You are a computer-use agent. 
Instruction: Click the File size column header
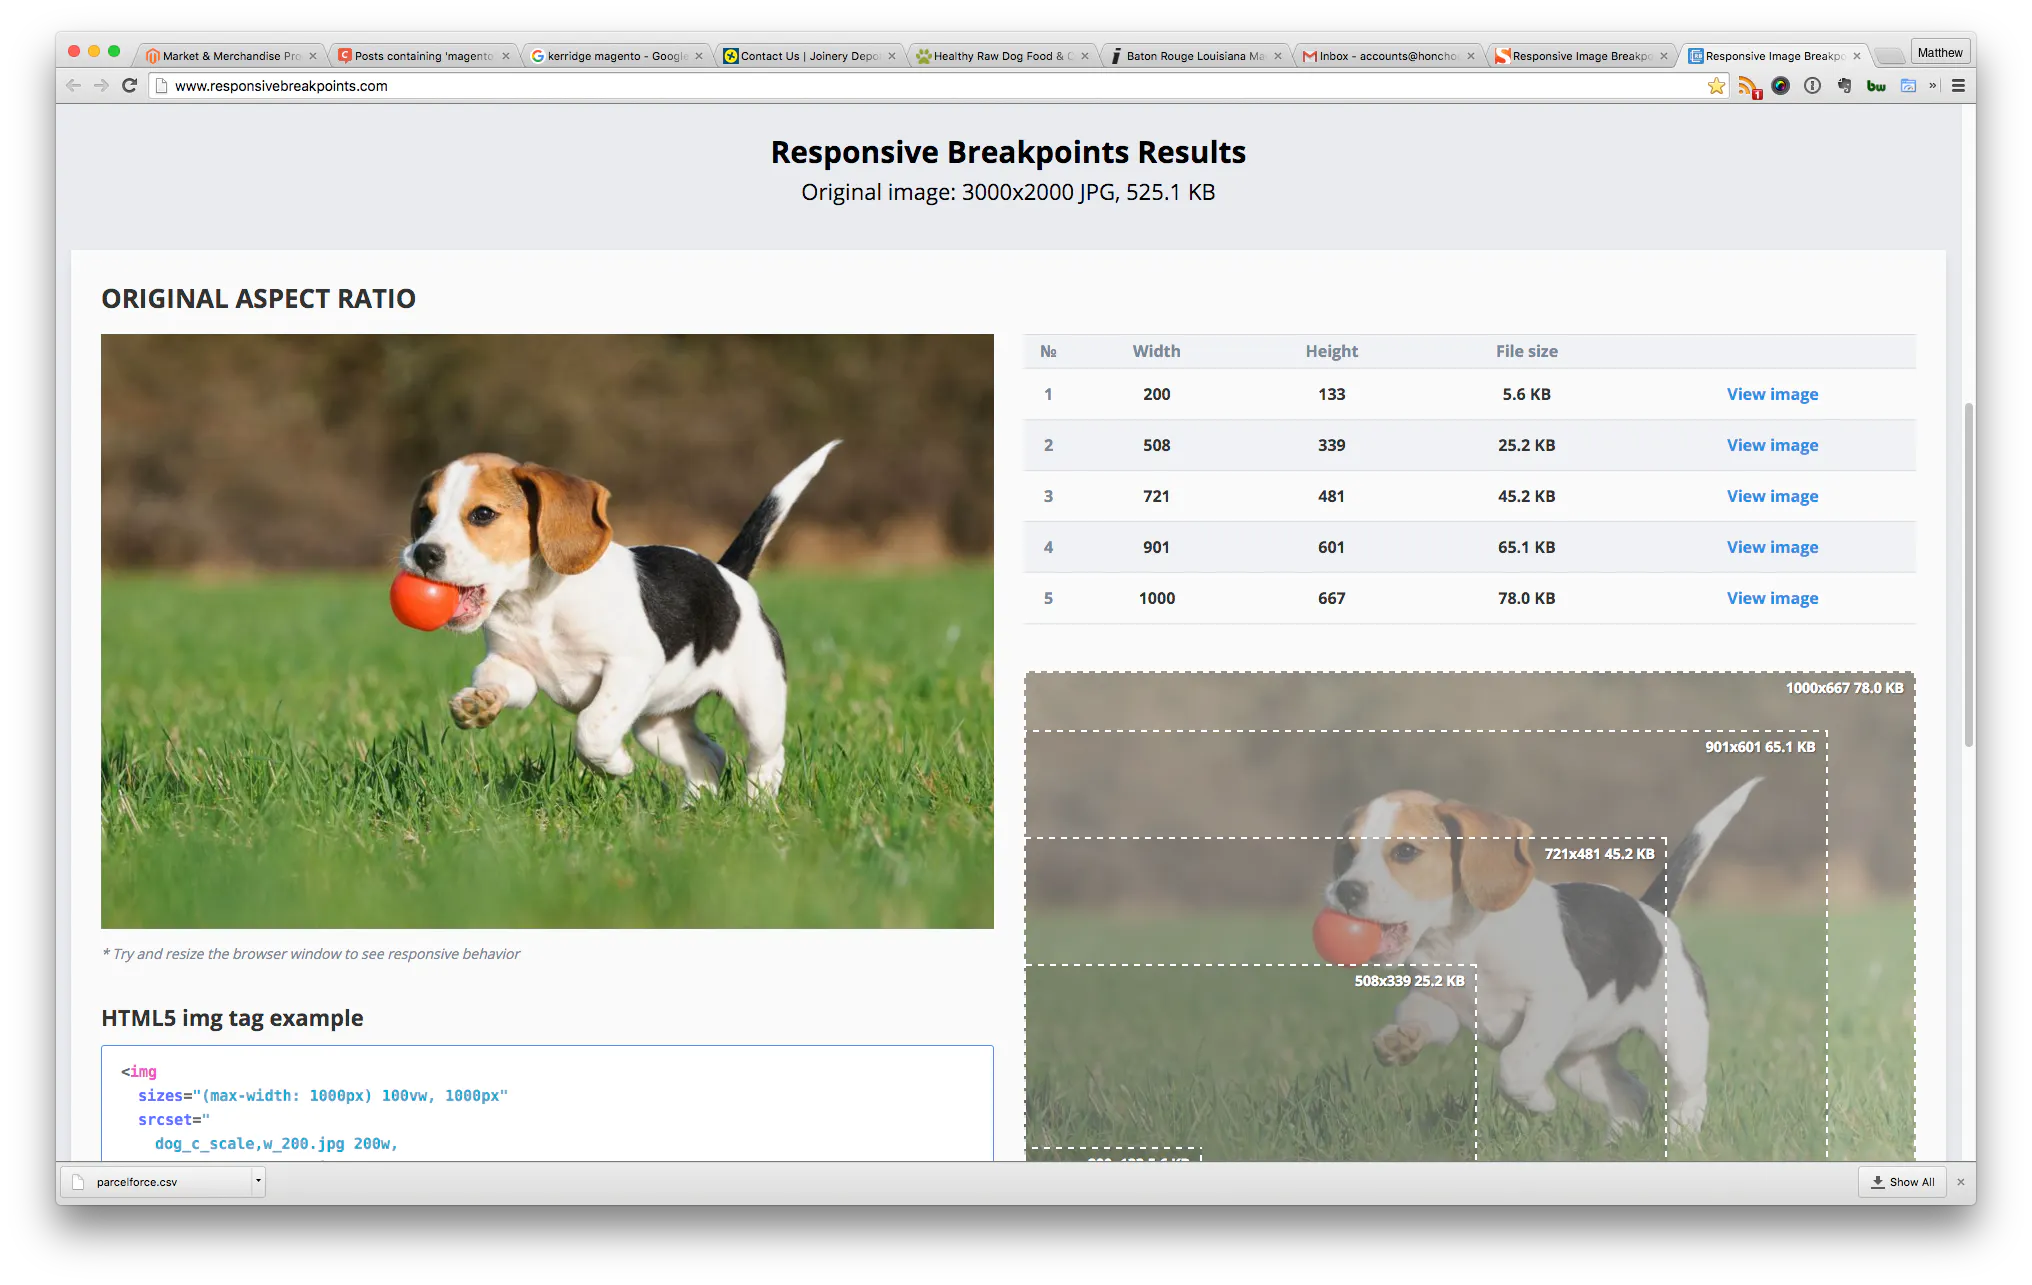(x=1526, y=351)
